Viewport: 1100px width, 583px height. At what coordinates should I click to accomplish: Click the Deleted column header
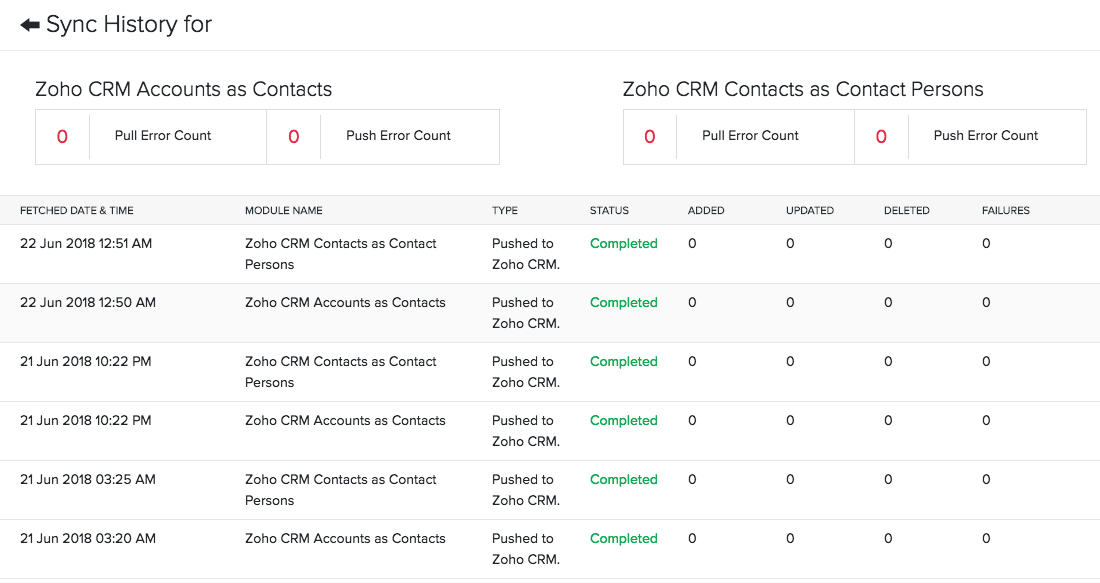(907, 211)
